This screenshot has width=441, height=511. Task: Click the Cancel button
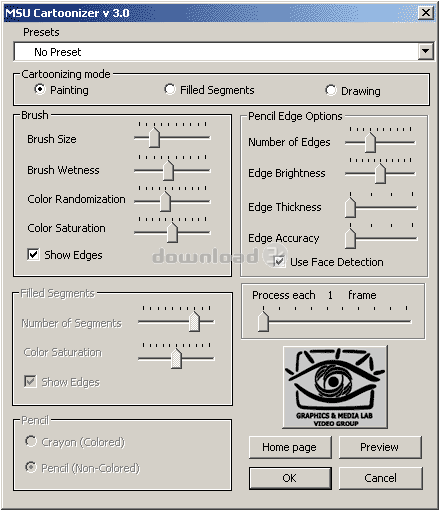pyautogui.click(x=381, y=478)
